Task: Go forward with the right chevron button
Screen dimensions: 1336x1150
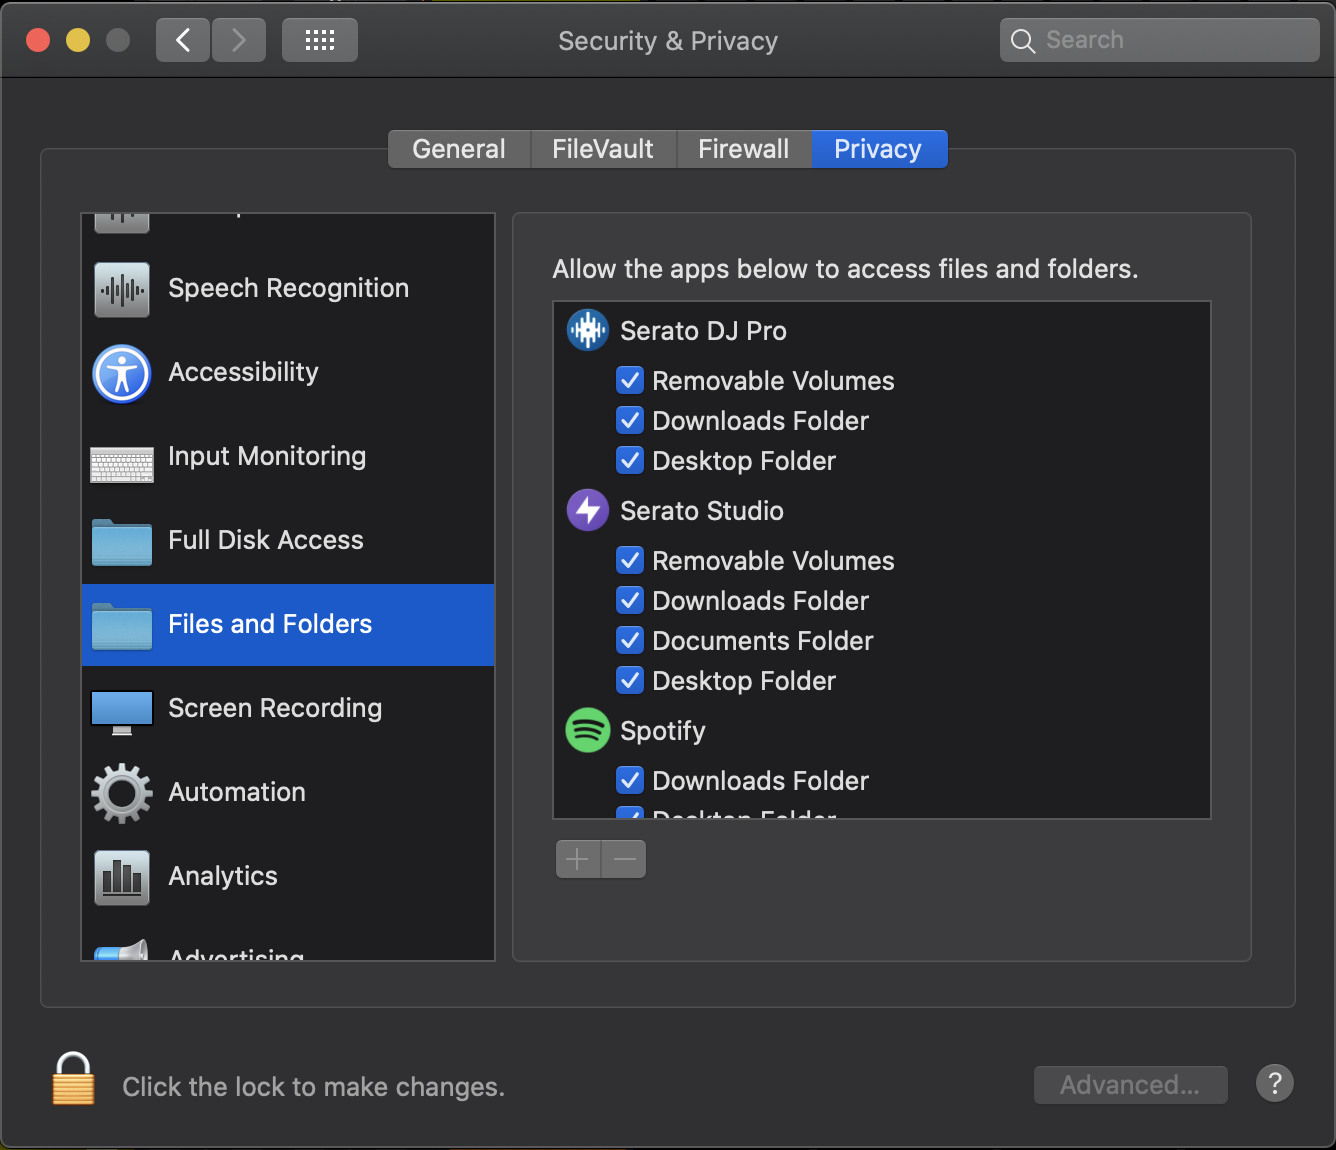Action: pos(239,40)
